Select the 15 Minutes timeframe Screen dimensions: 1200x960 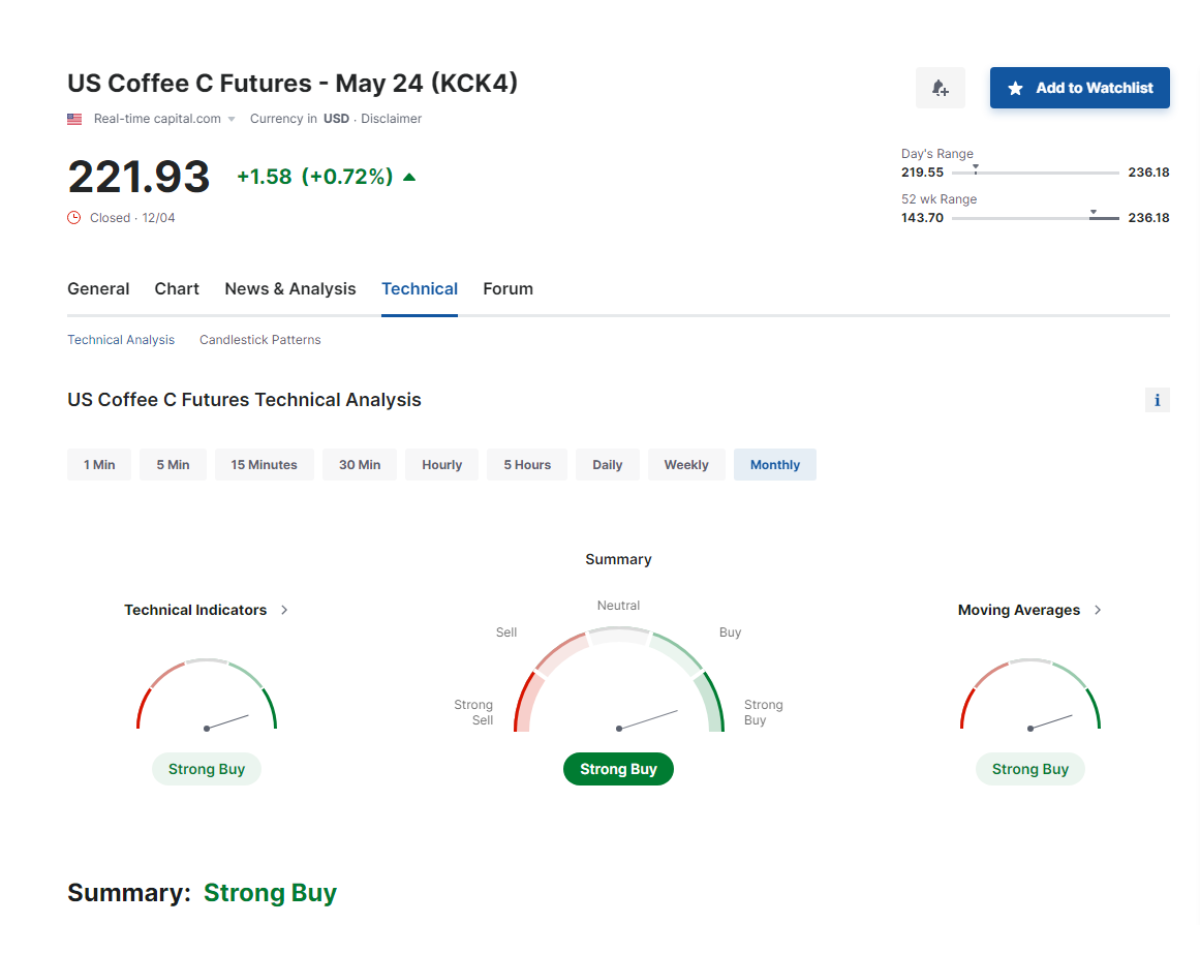pyautogui.click(x=264, y=465)
